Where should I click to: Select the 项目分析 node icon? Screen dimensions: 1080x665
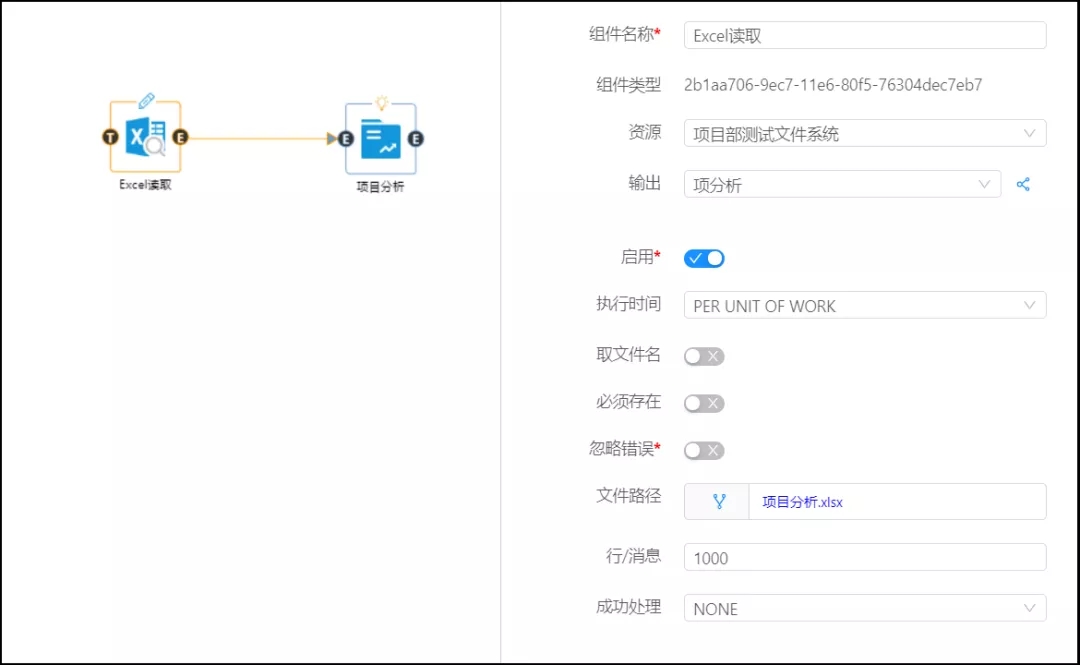coord(380,139)
